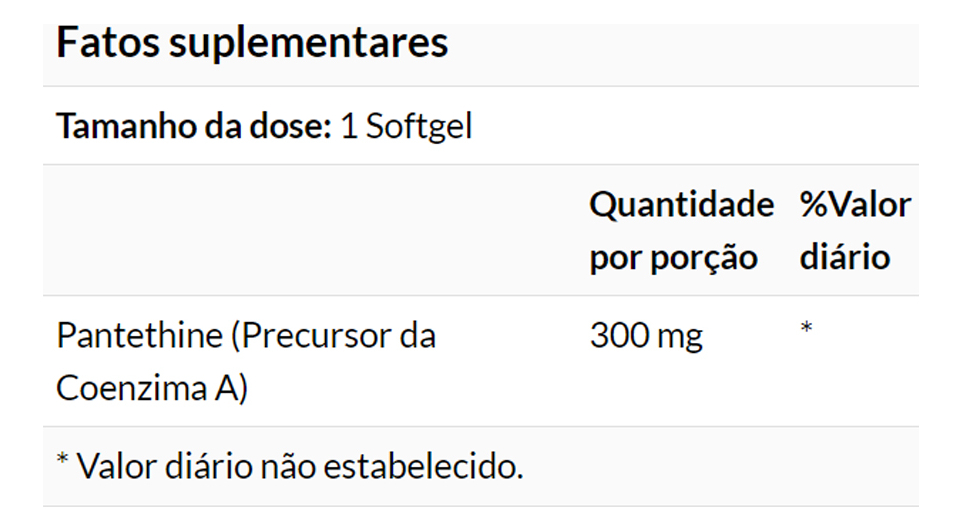Click the "Valor diário não estabelecido." footnote
Viewport: 962px width, 531px height.
click(300, 465)
